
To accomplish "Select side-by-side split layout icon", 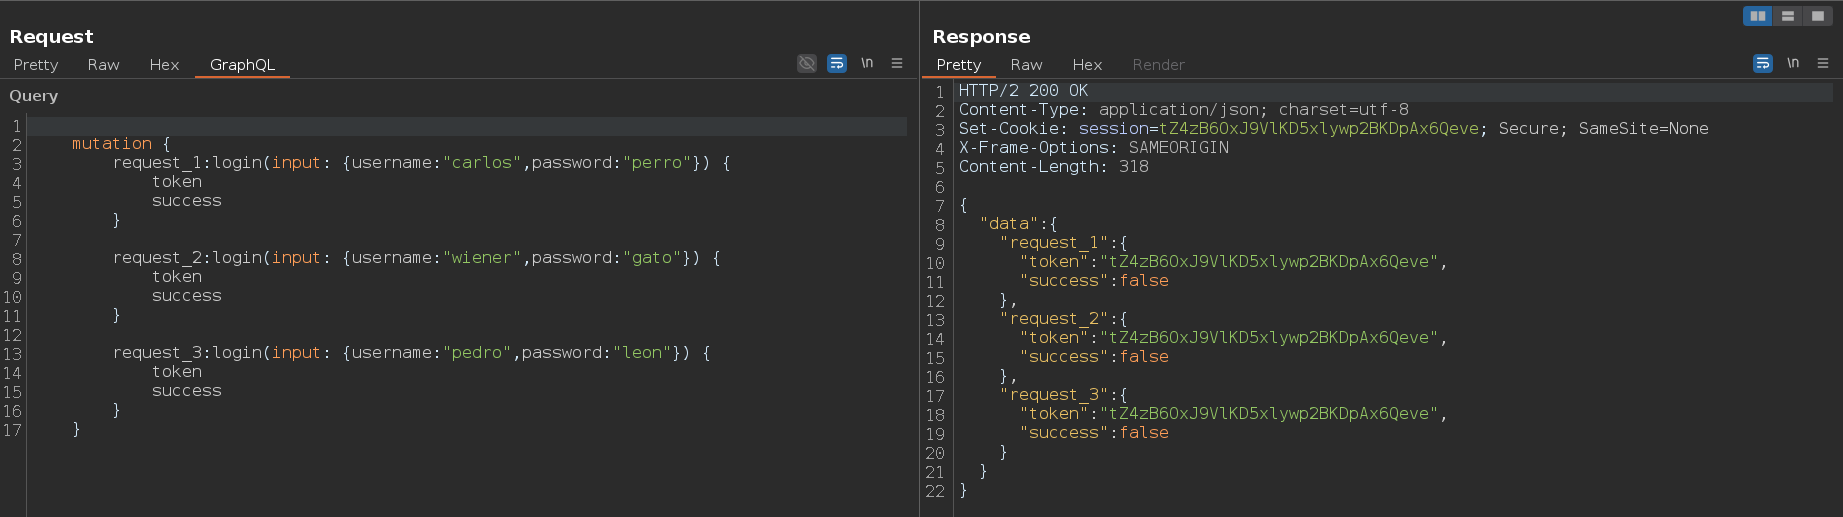I will [x=1758, y=16].
